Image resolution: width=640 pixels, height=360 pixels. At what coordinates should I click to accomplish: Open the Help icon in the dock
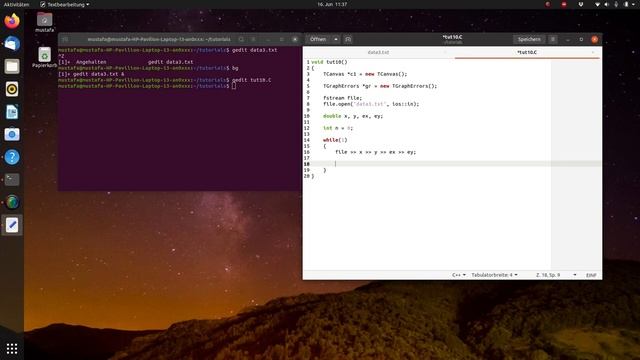pyautogui.click(x=12, y=157)
